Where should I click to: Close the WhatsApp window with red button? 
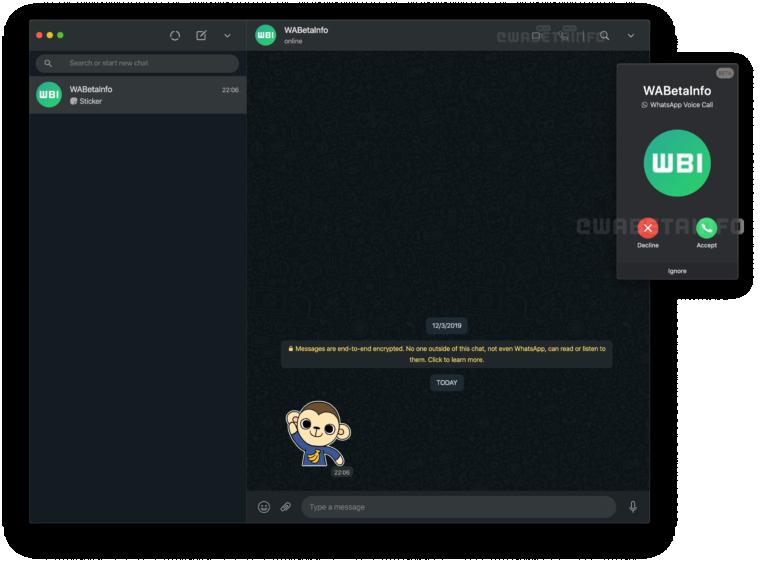(x=39, y=35)
